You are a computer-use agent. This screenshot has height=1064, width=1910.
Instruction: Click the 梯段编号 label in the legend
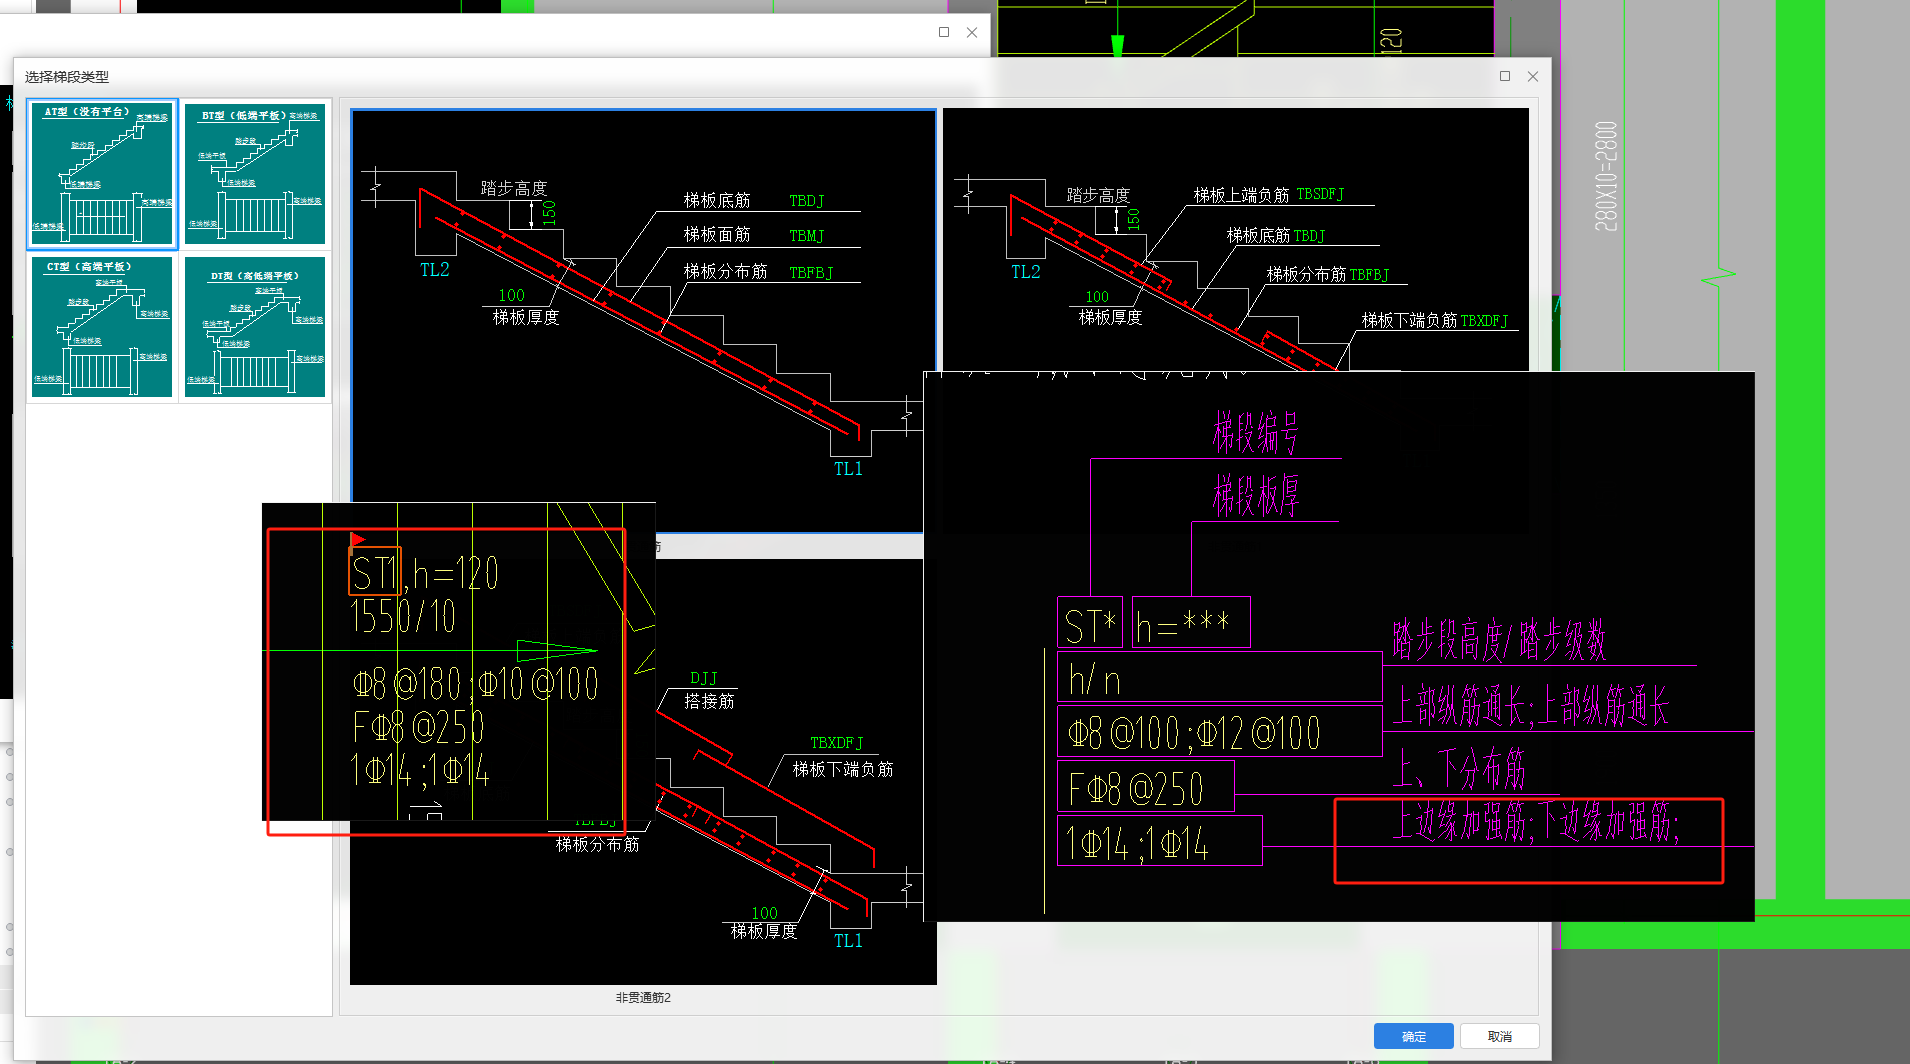coord(1255,433)
